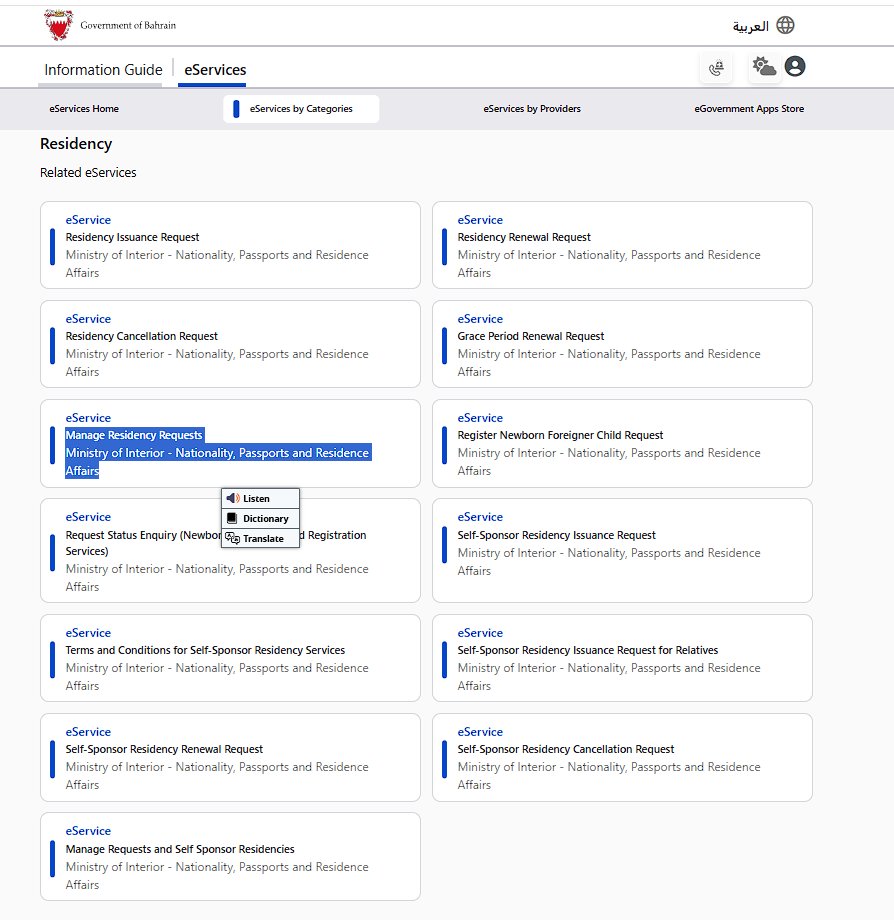
Task: Select the eServices tab
Action: [213, 70]
